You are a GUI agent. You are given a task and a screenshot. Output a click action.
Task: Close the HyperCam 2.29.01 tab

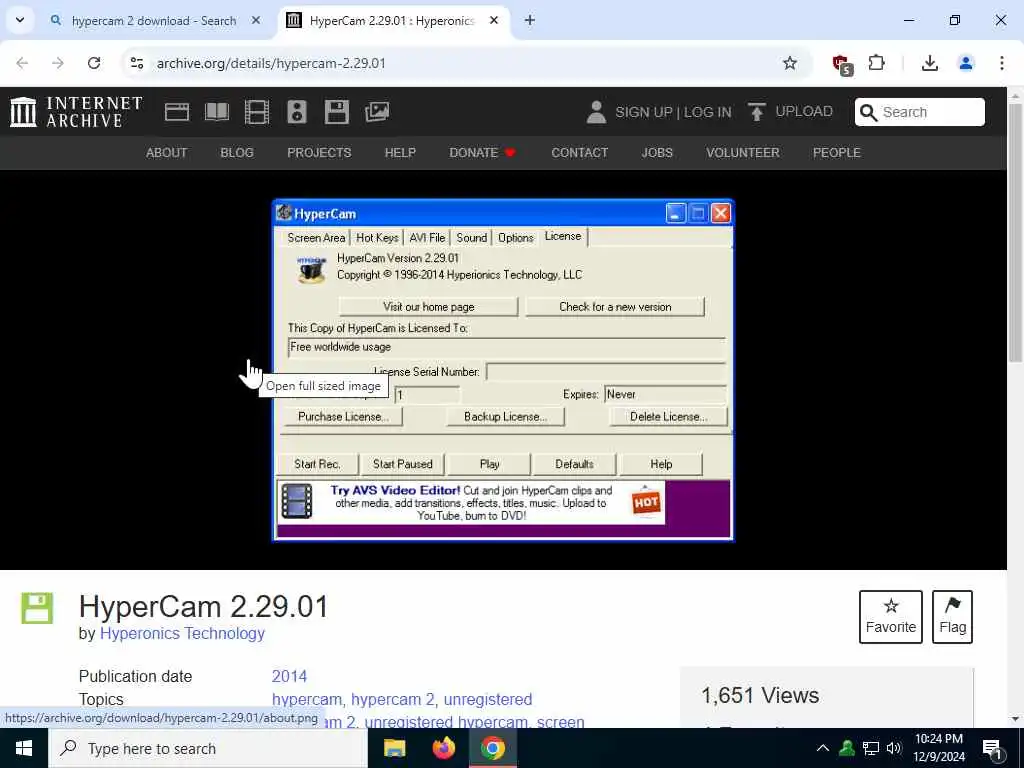pos(494,20)
